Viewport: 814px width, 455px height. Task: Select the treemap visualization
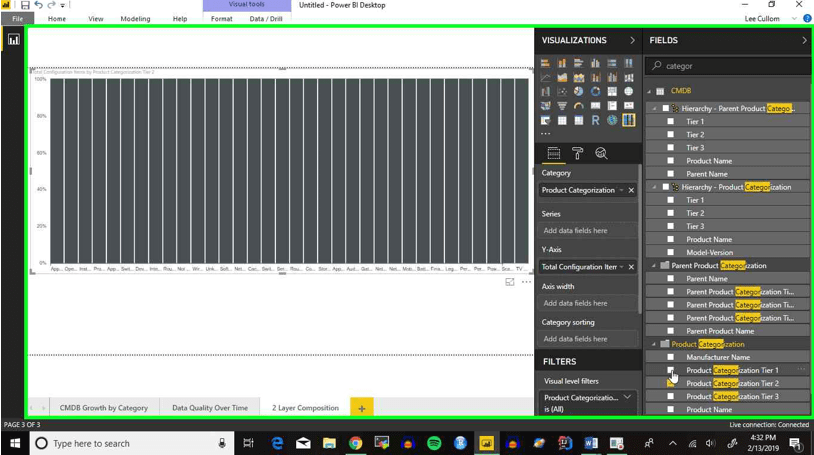click(612, 91)
